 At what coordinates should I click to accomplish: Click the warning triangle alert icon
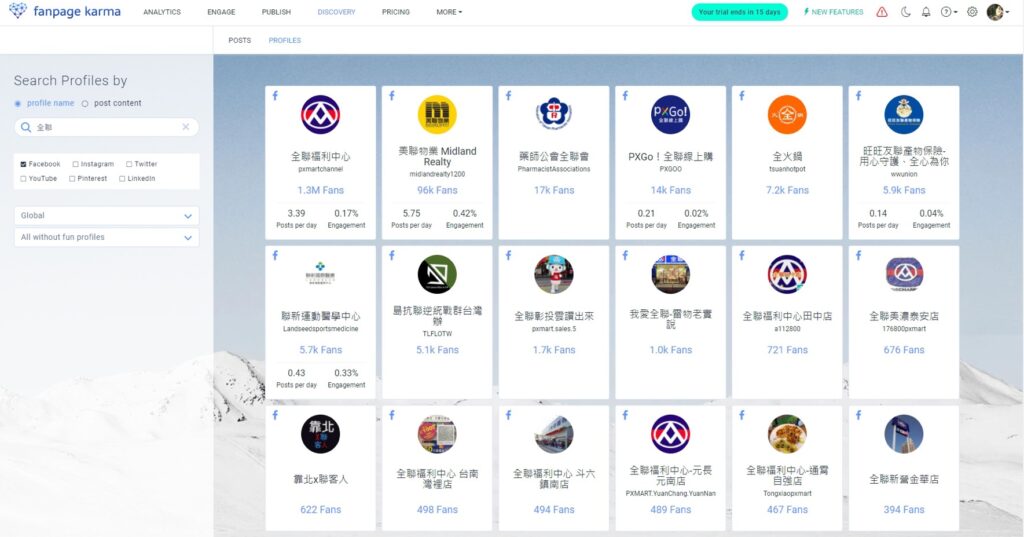pos(881,12)
